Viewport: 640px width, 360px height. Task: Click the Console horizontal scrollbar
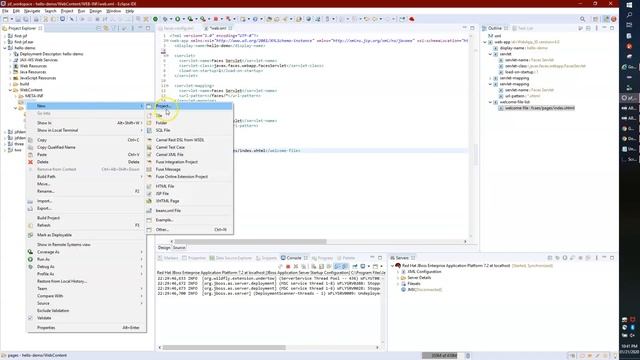(224, 348)
